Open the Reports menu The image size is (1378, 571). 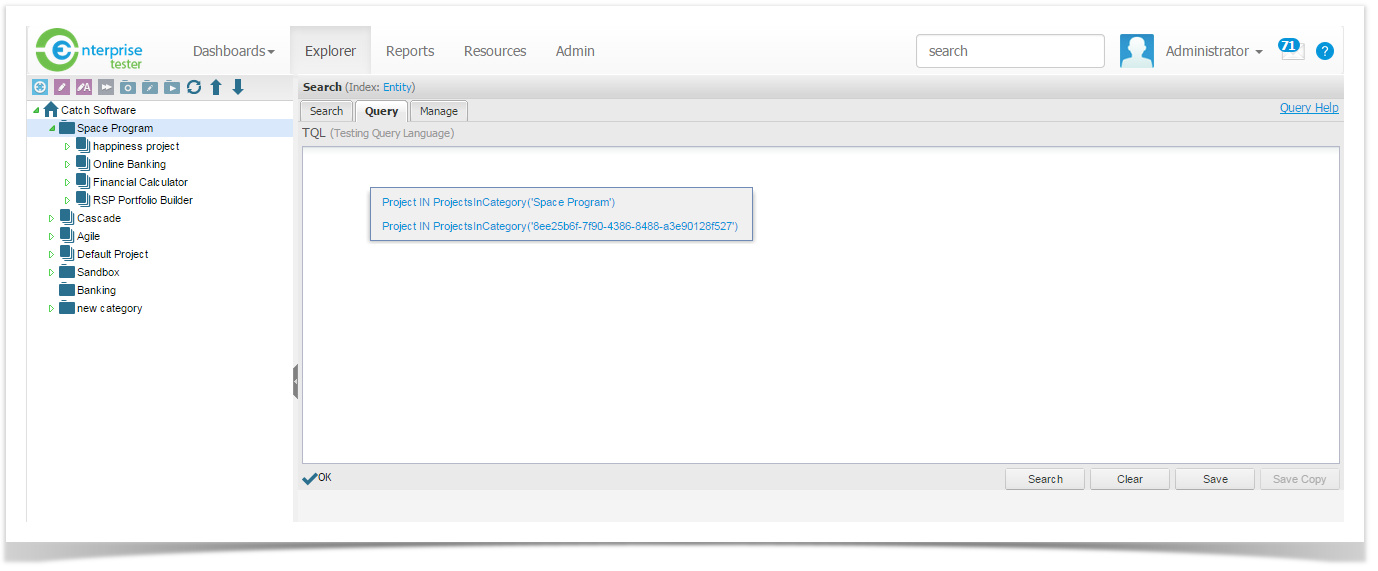click(410, 51)
